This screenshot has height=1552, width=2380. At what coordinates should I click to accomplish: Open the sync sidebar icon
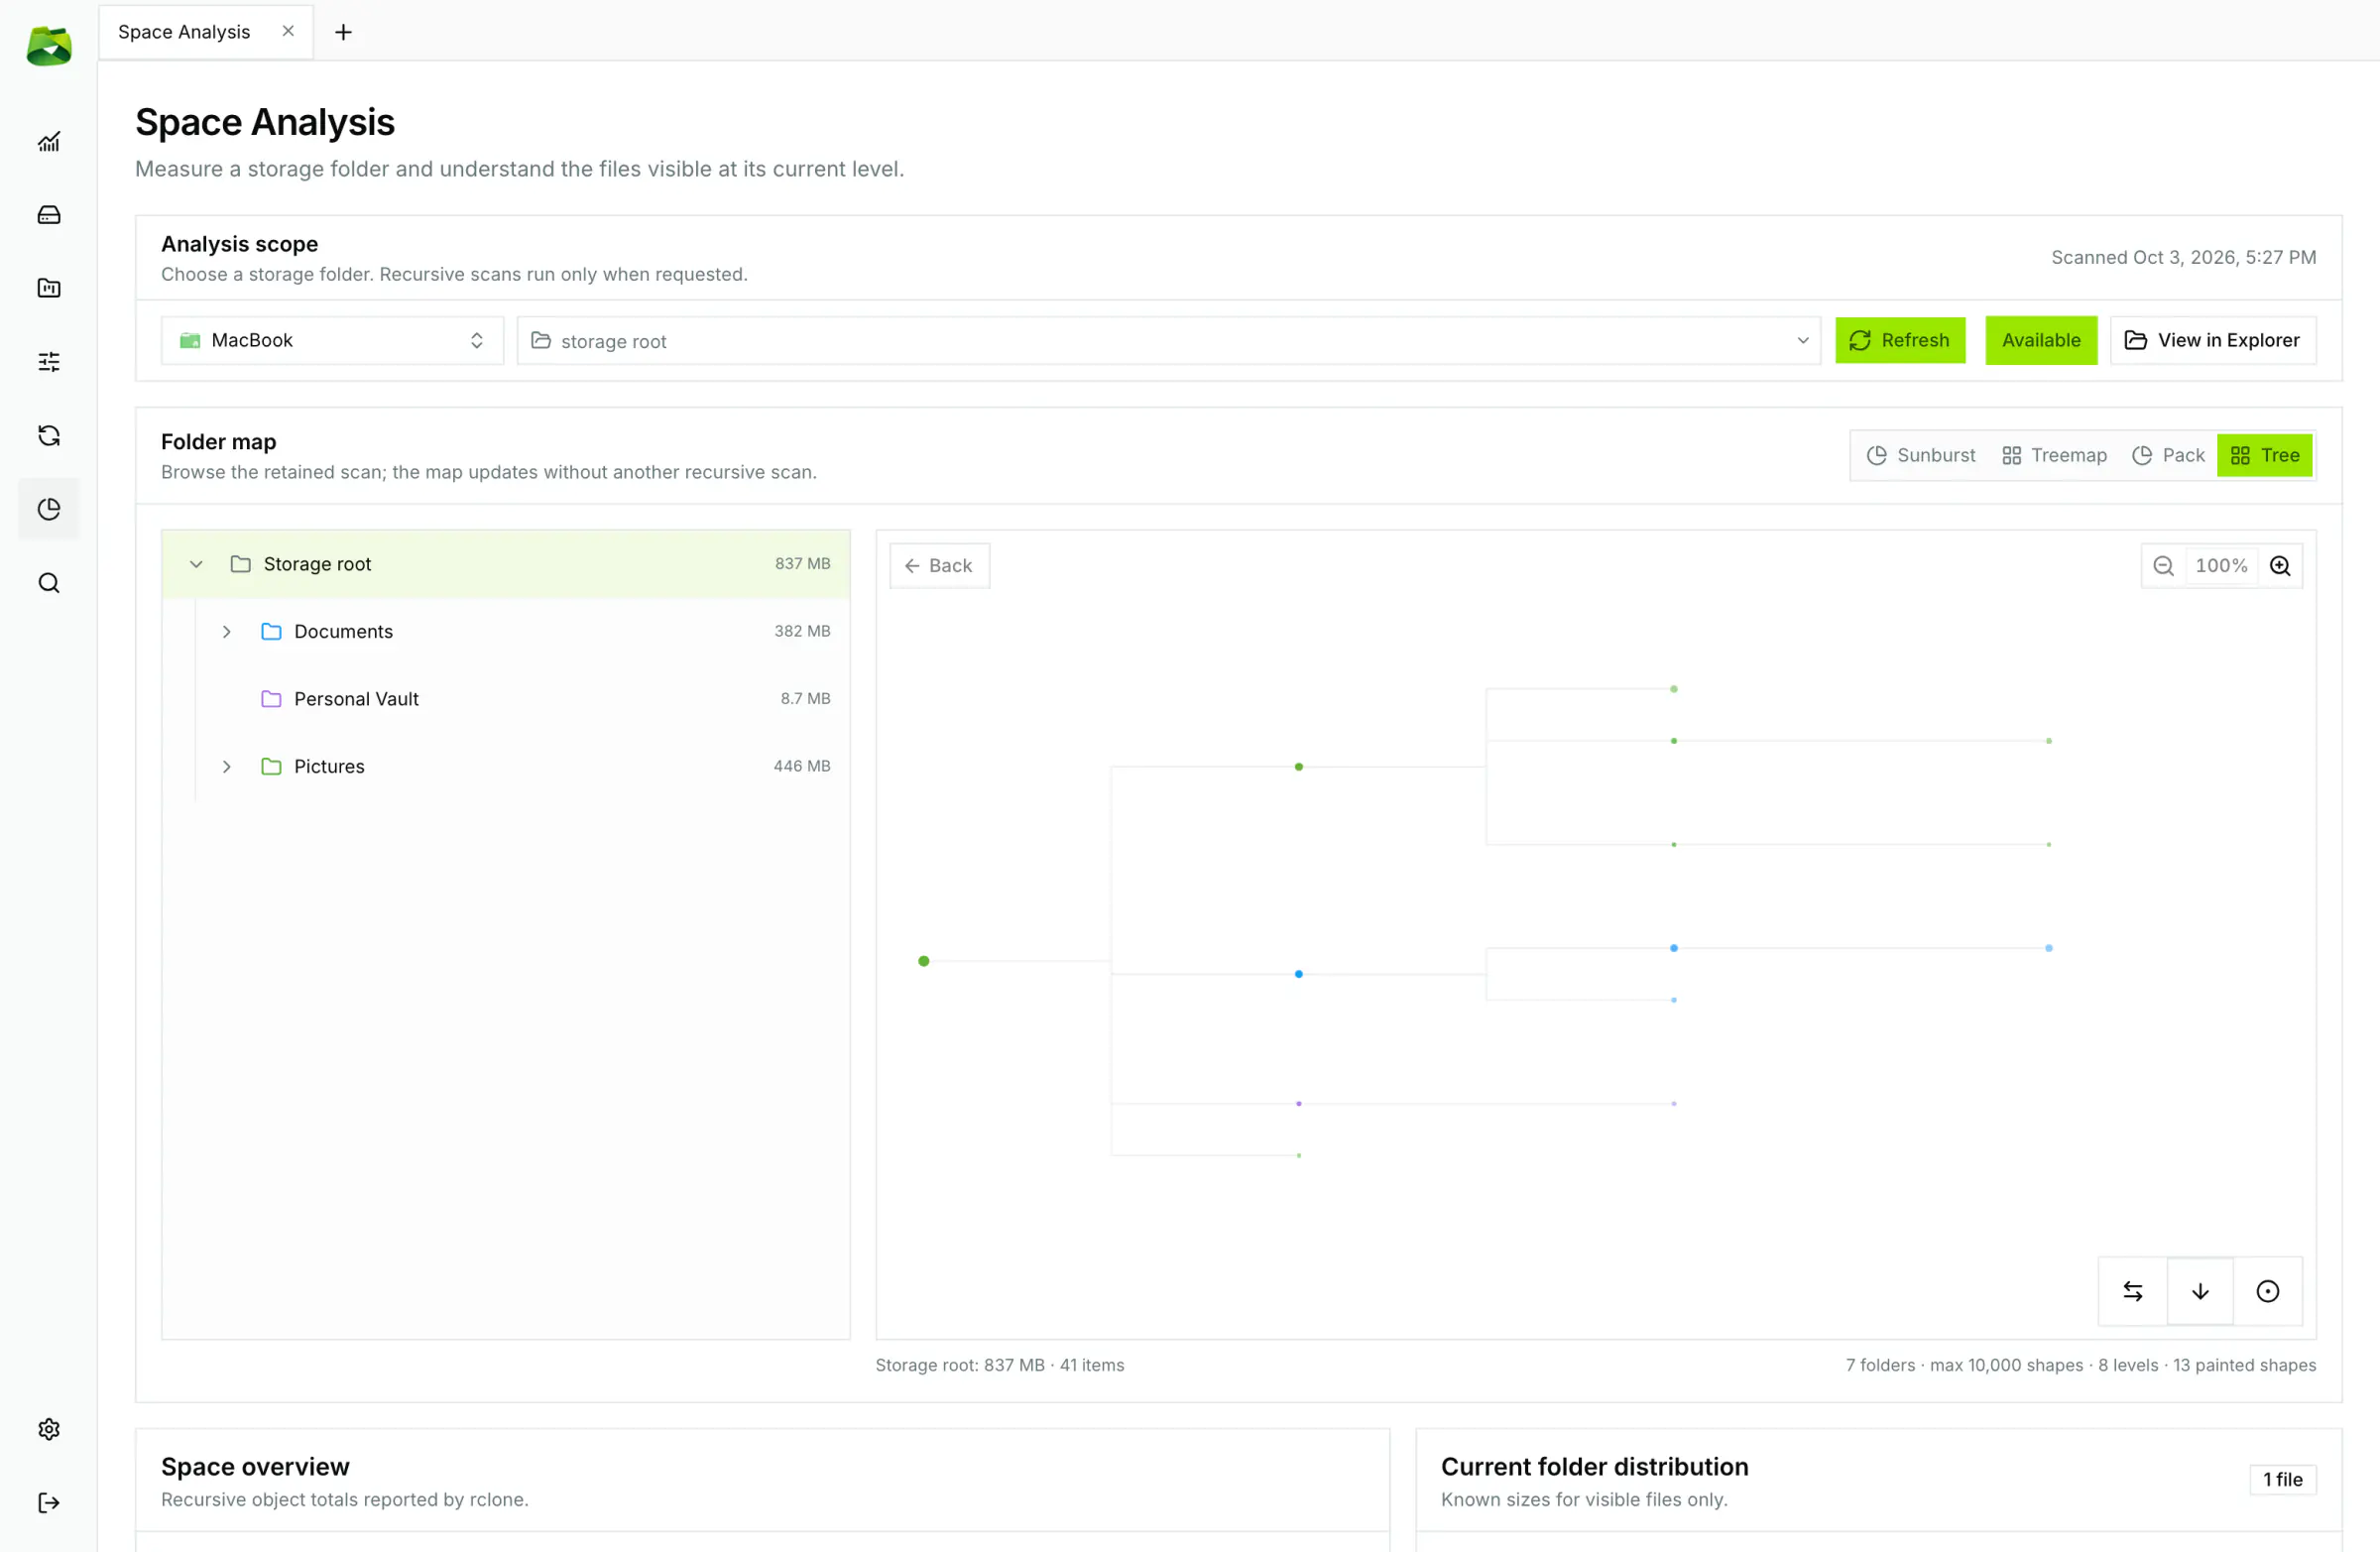(x=48, y=435)
